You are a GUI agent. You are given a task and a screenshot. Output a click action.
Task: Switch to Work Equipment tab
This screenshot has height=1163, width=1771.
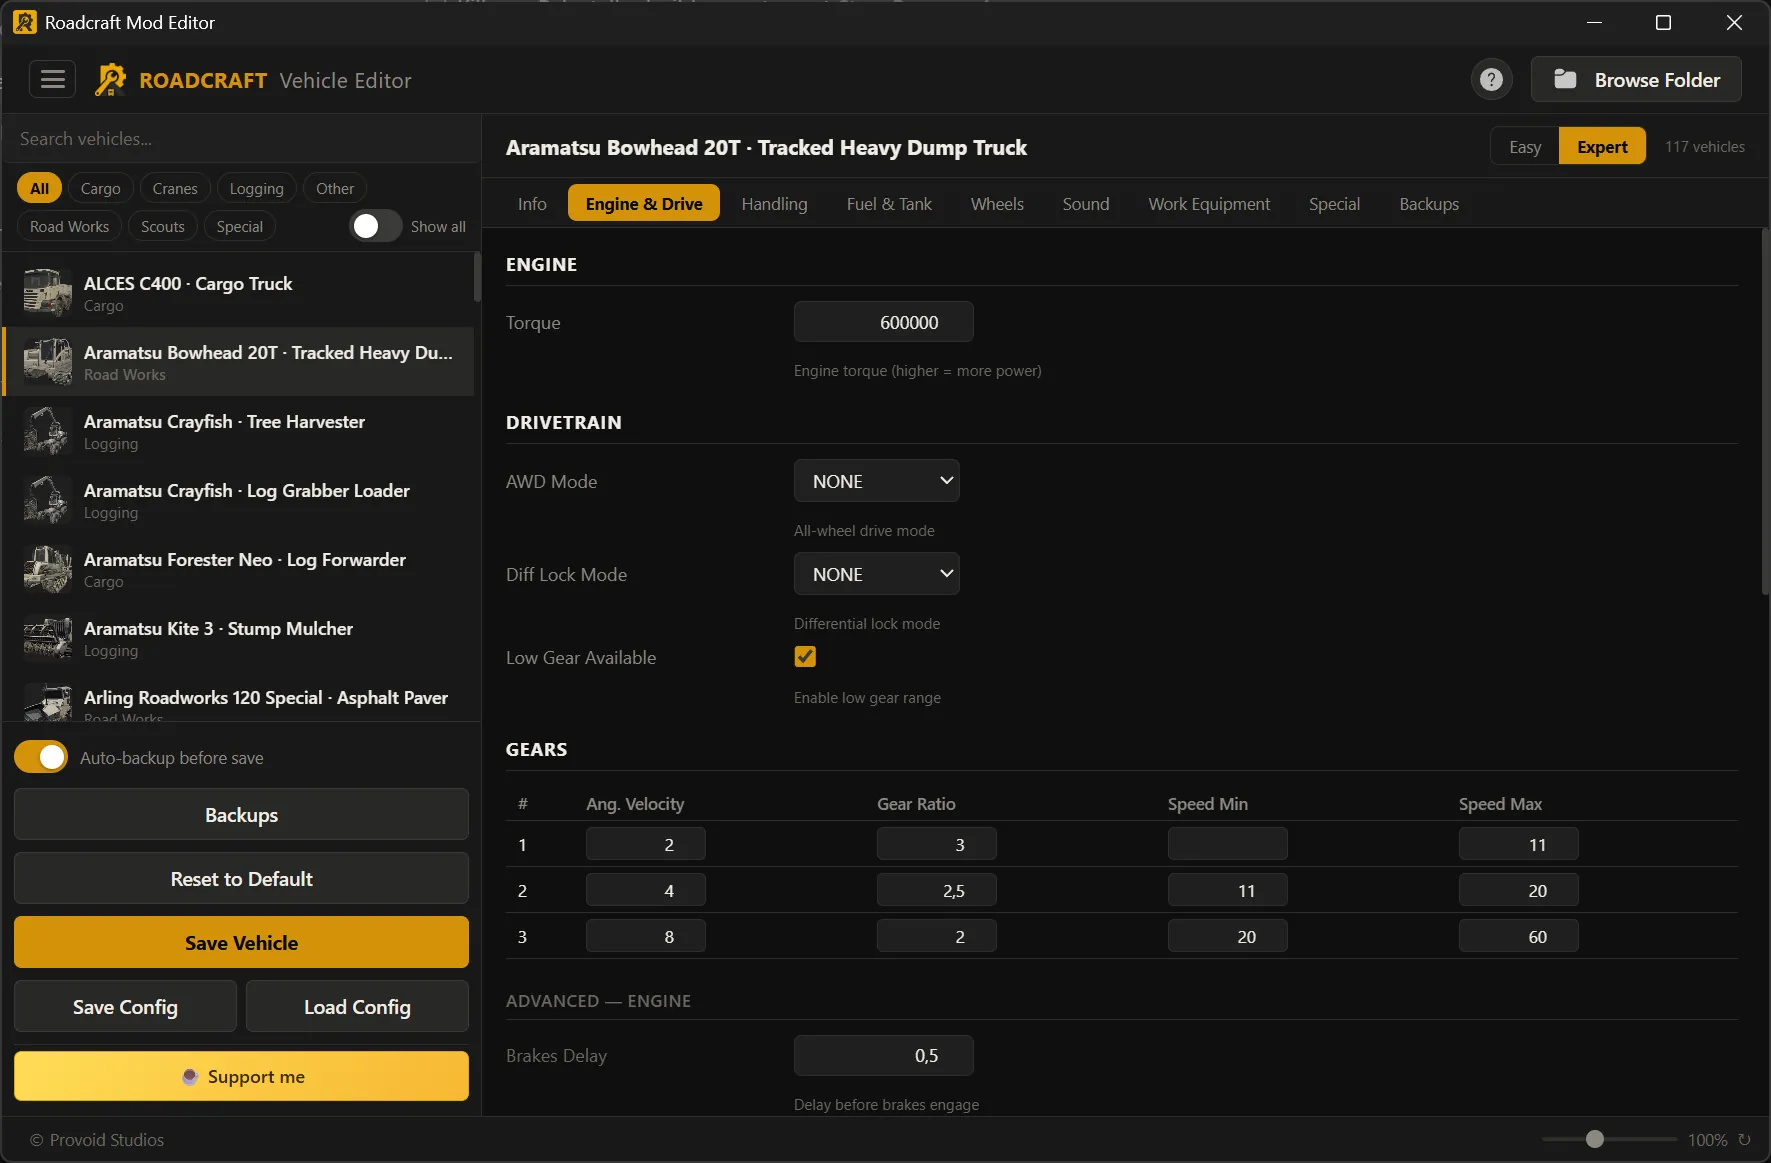1209,203
